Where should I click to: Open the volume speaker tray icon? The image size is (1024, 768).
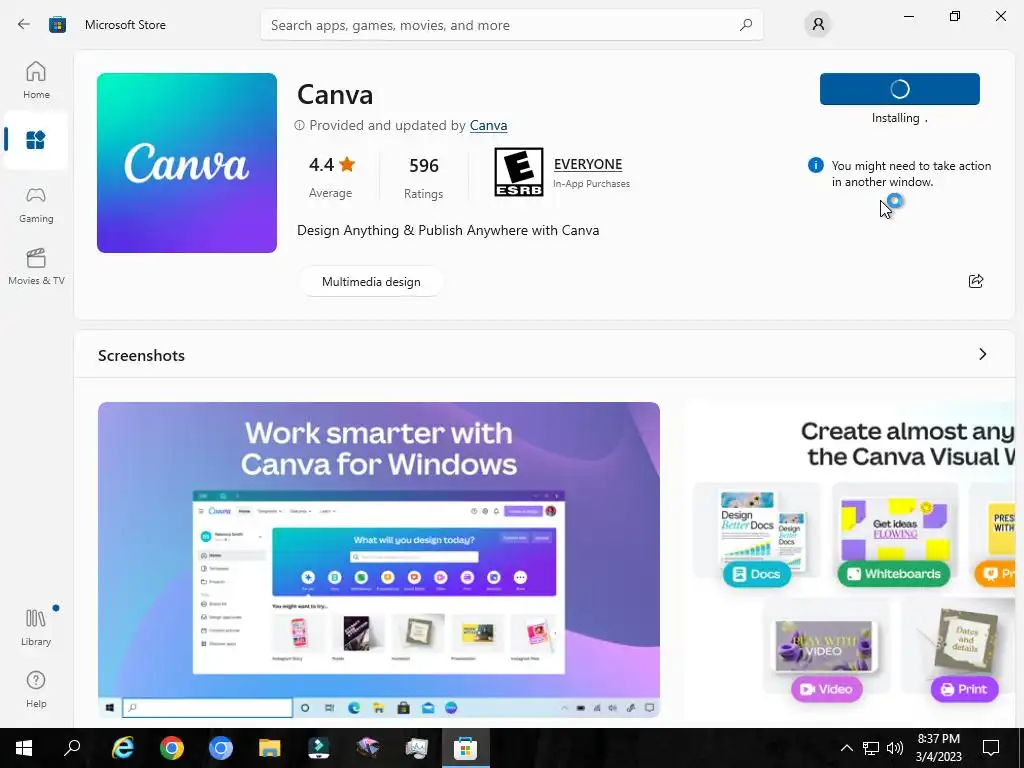tap(895, 748)
